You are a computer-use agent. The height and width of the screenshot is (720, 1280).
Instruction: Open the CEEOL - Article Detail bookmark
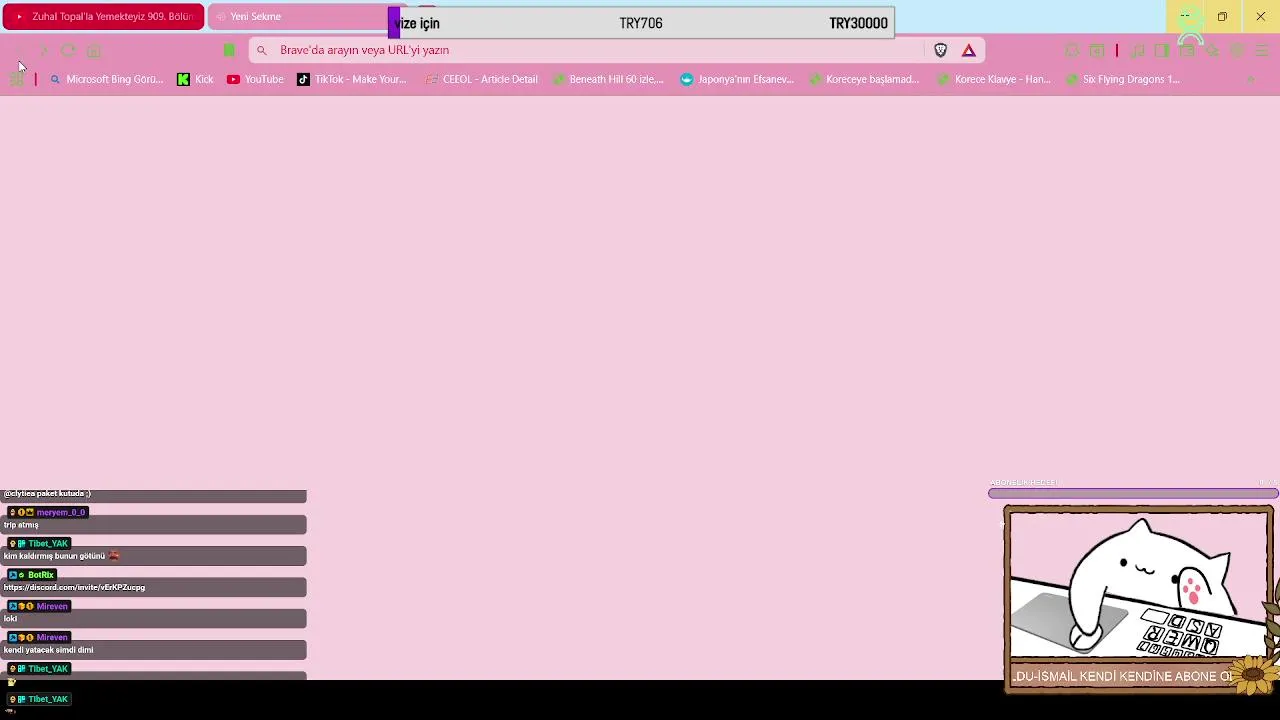[x=481, y=79]
